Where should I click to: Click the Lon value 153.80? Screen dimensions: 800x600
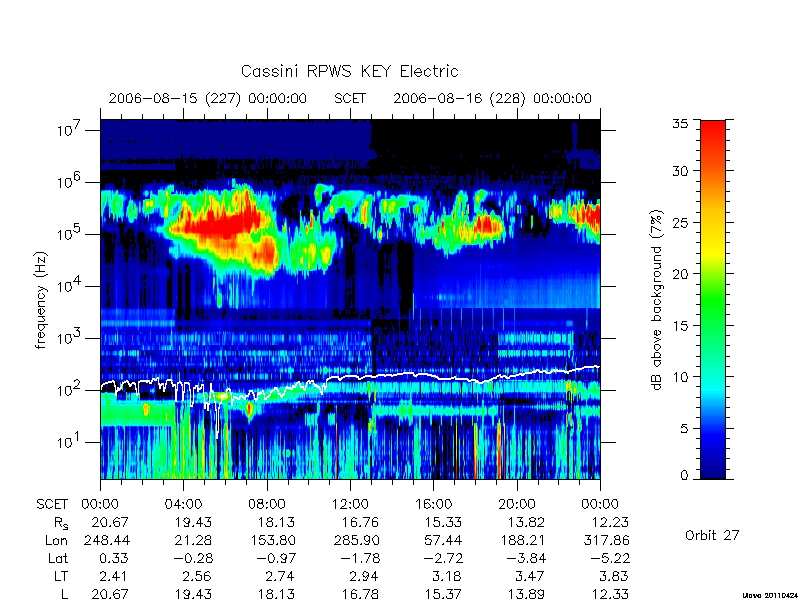(x=271, y=540)
